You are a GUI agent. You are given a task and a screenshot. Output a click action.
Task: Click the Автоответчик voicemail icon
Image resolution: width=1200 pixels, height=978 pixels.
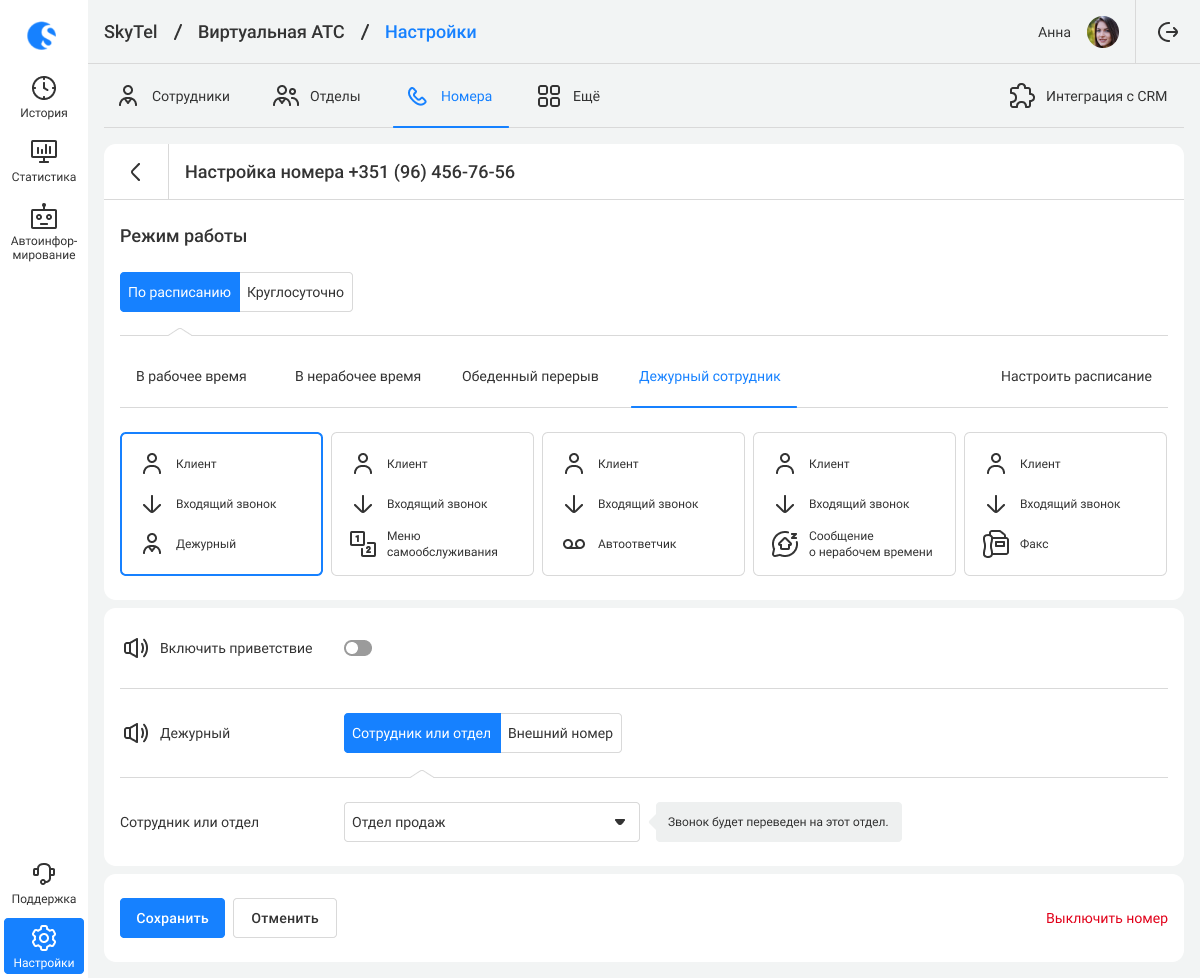[574, 544]
